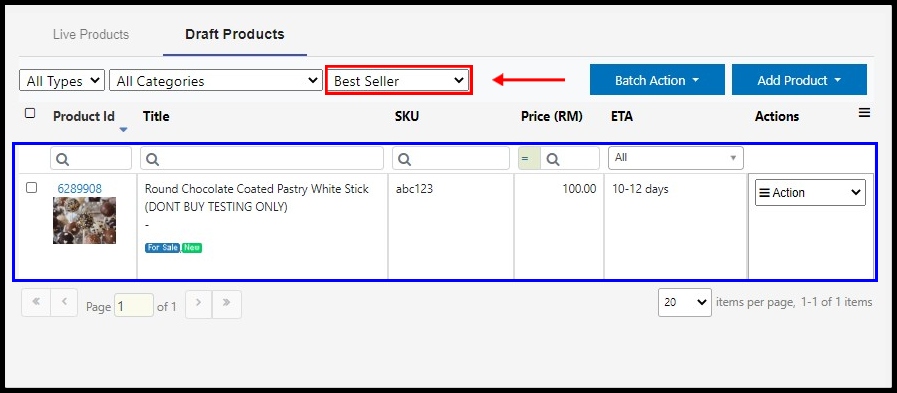Tick the select-all checkbox in header
This screenshot has width=897, height=393.
coord(30,113)
